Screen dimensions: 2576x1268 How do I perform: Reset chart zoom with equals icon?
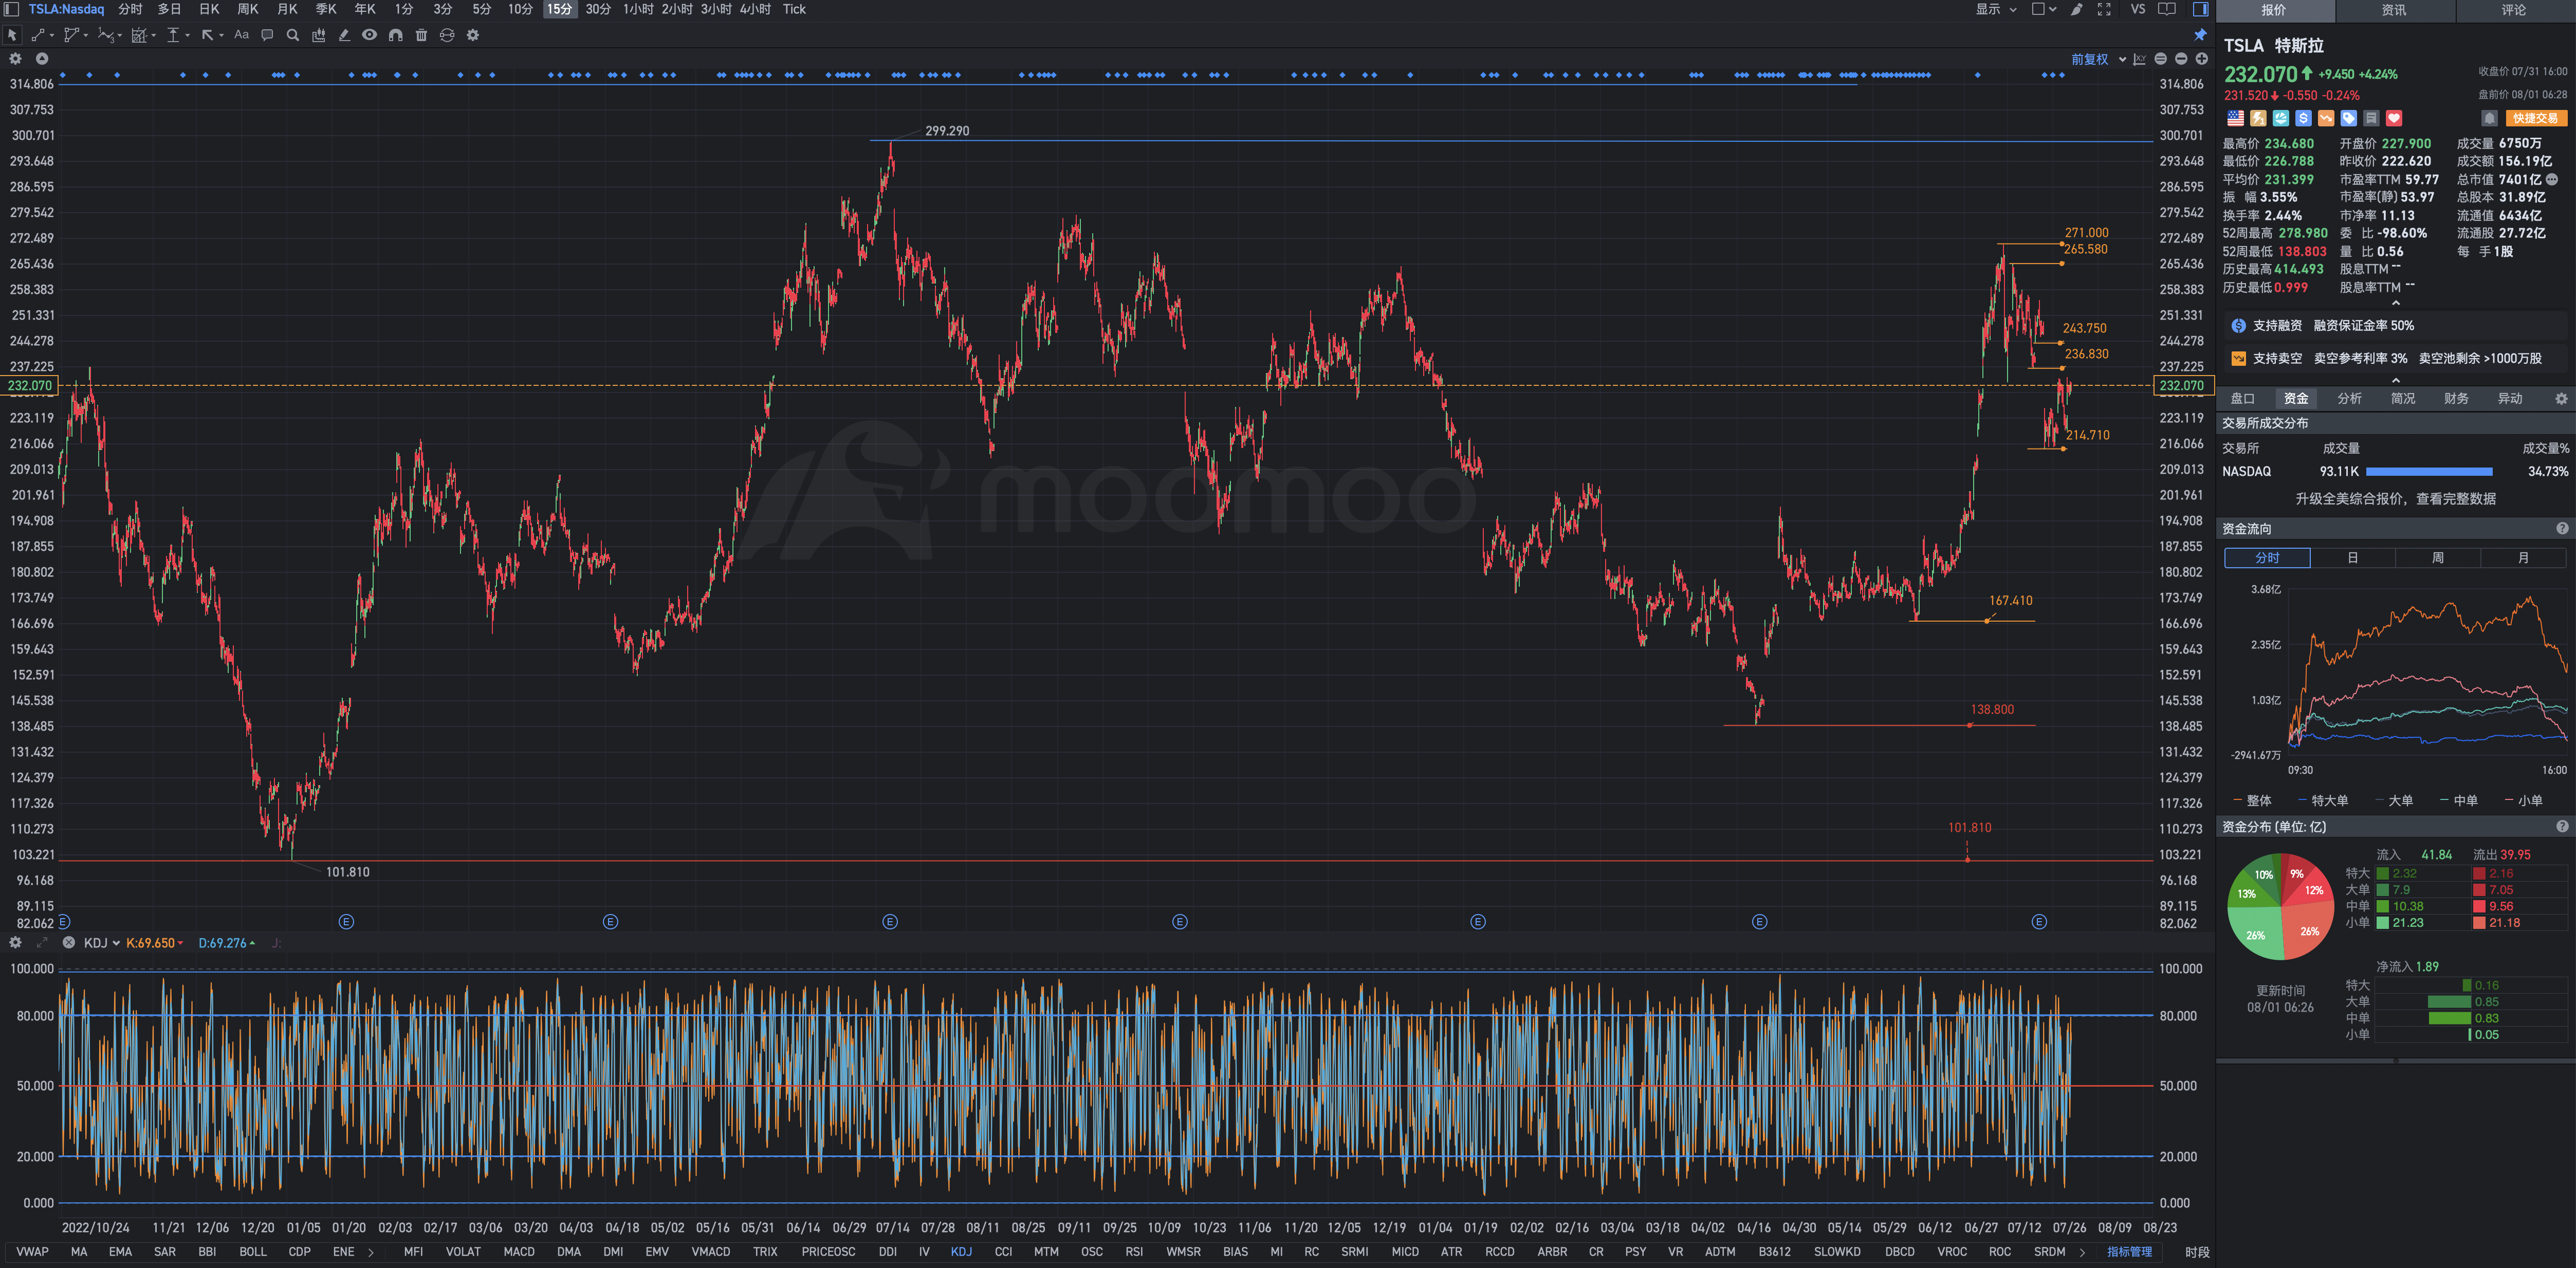pyautogui.click(x=2160, y=59)
